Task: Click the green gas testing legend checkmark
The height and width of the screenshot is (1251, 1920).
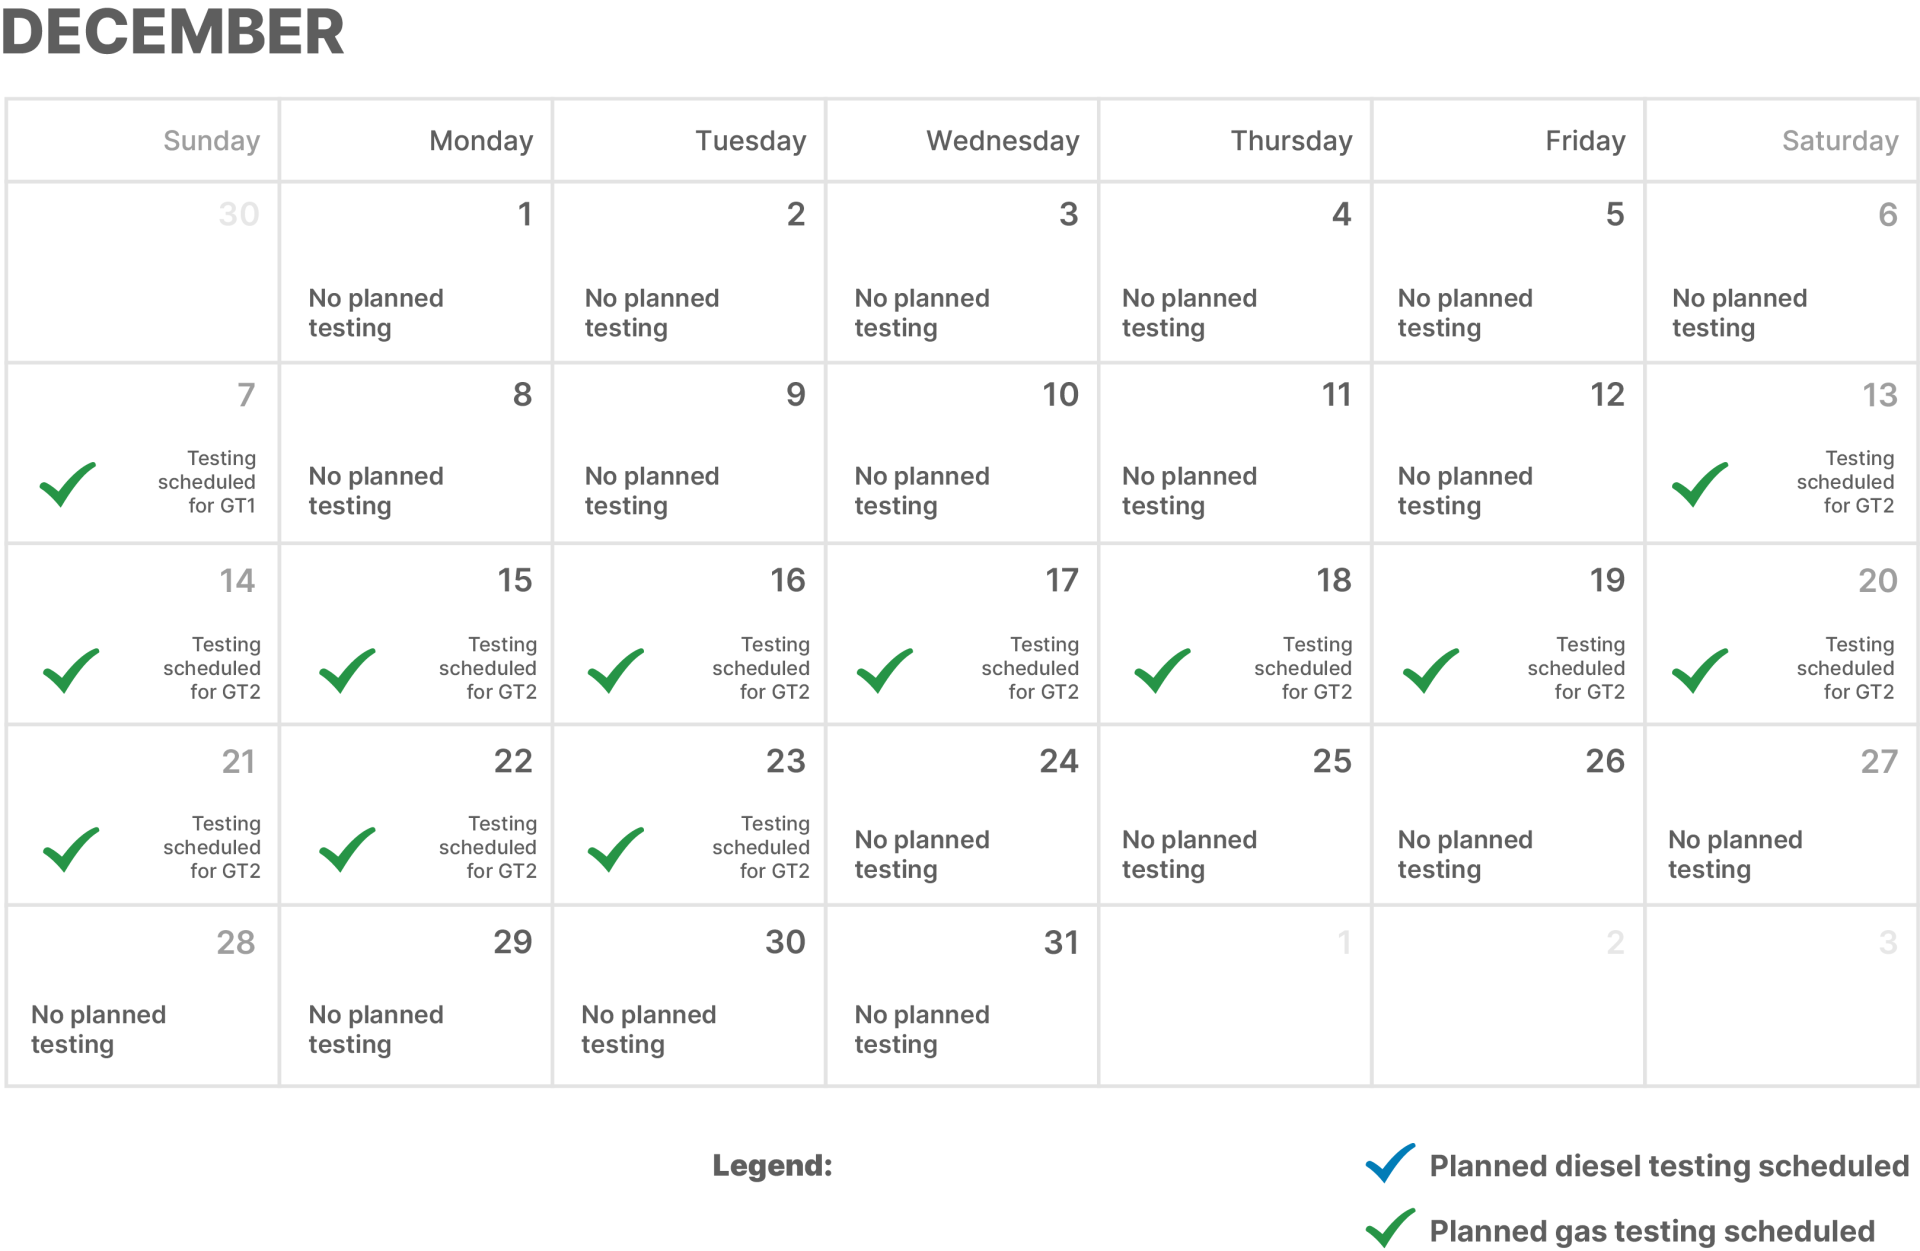Action: (x=1390, y=1228)
